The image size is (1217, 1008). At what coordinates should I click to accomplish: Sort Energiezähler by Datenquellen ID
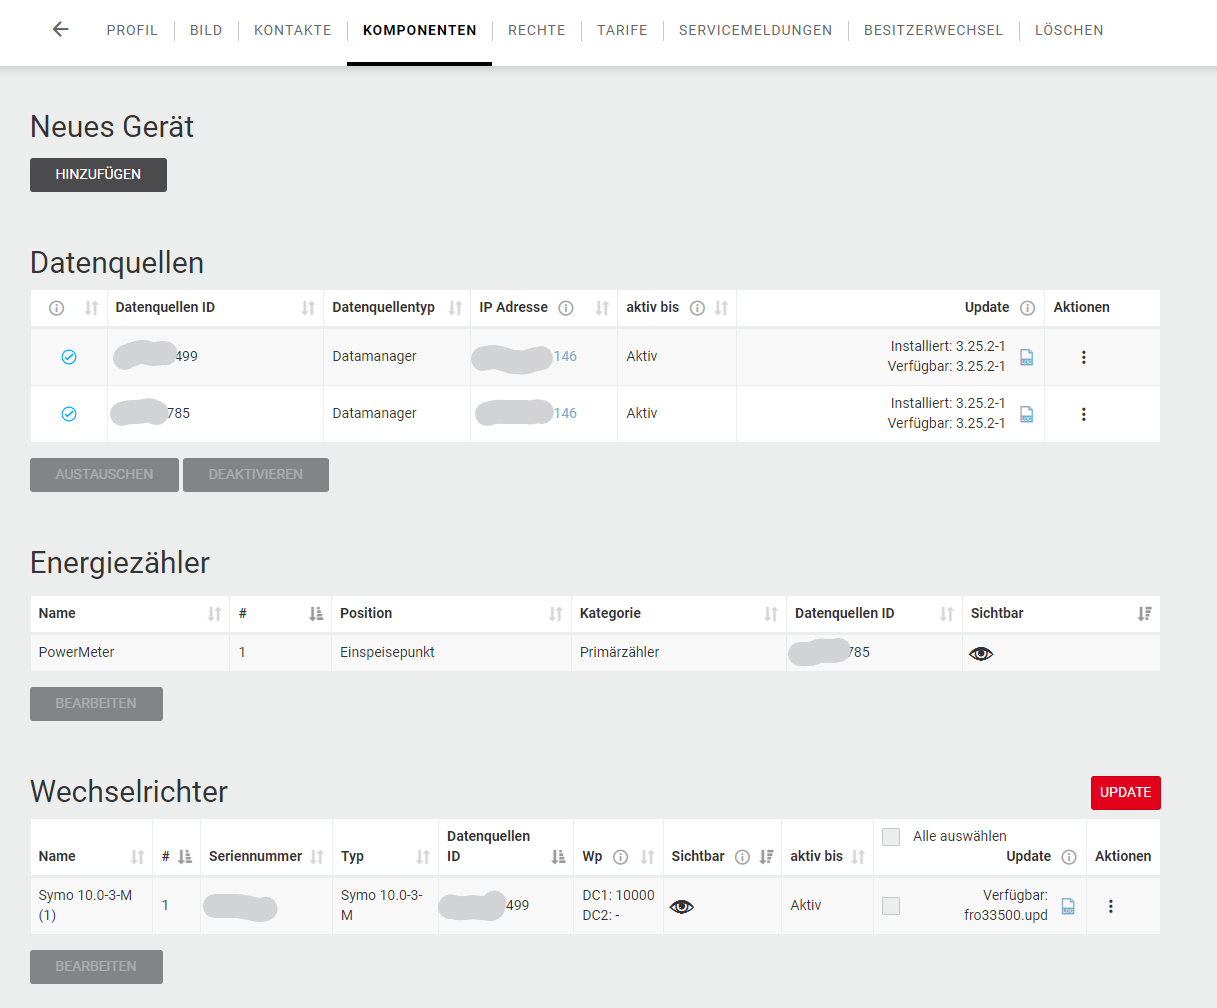pos(947,614)
